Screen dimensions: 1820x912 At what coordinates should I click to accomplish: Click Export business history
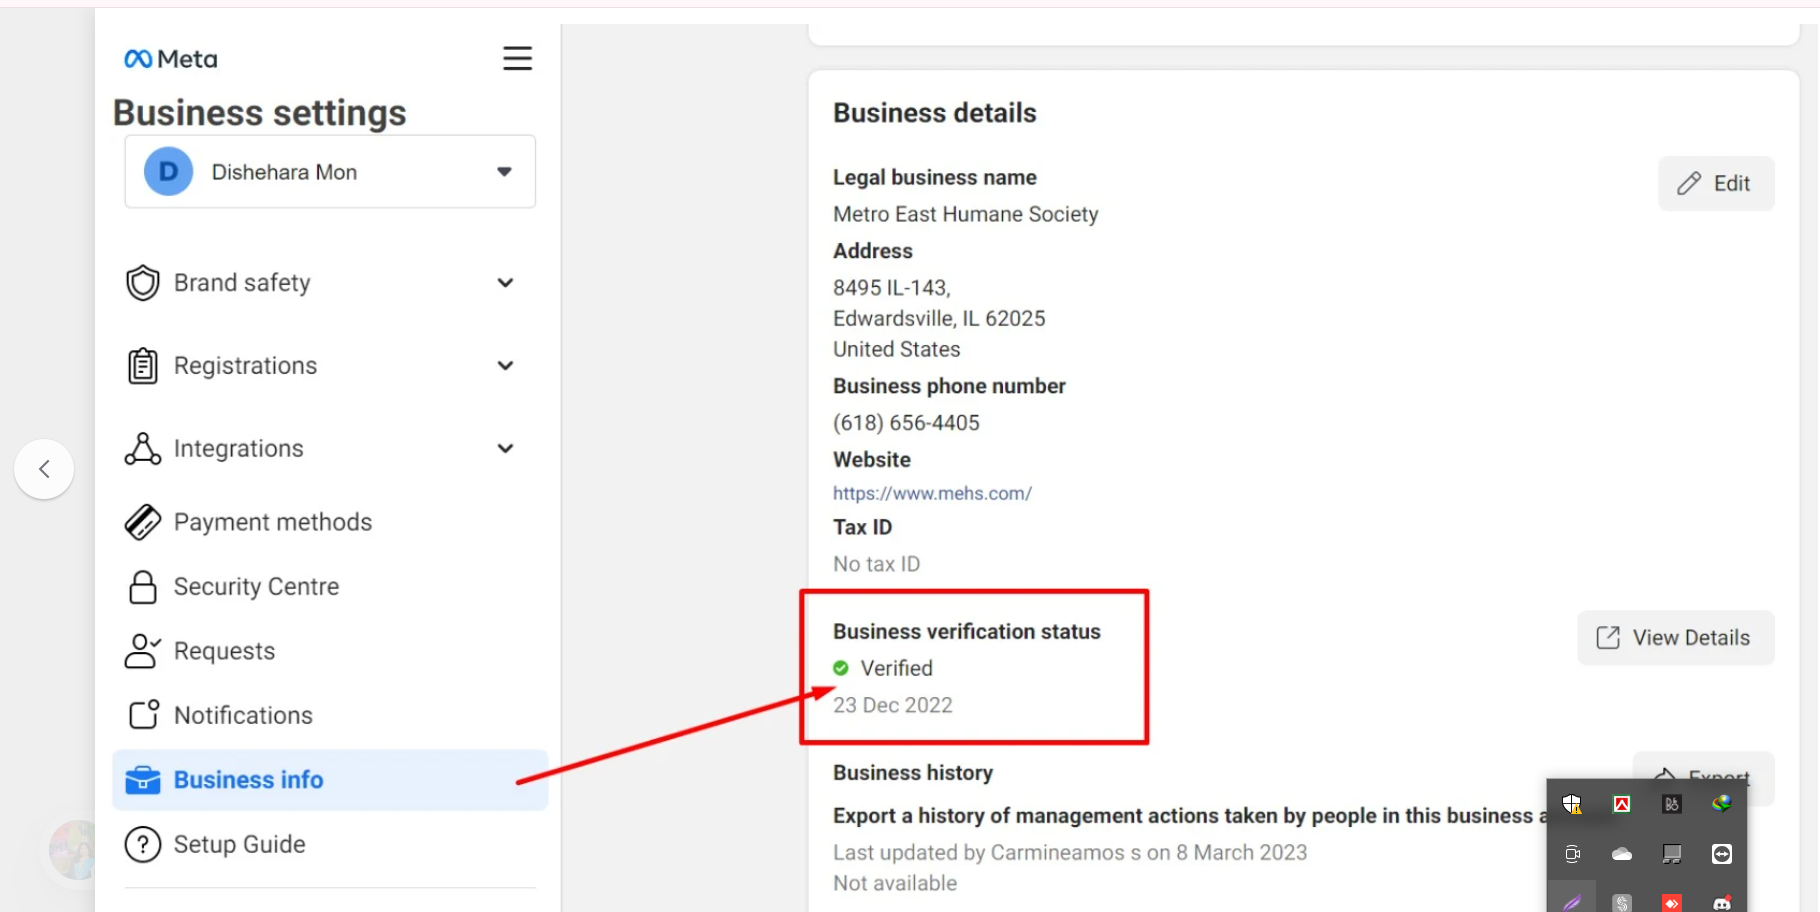(x=1704, y=777)
